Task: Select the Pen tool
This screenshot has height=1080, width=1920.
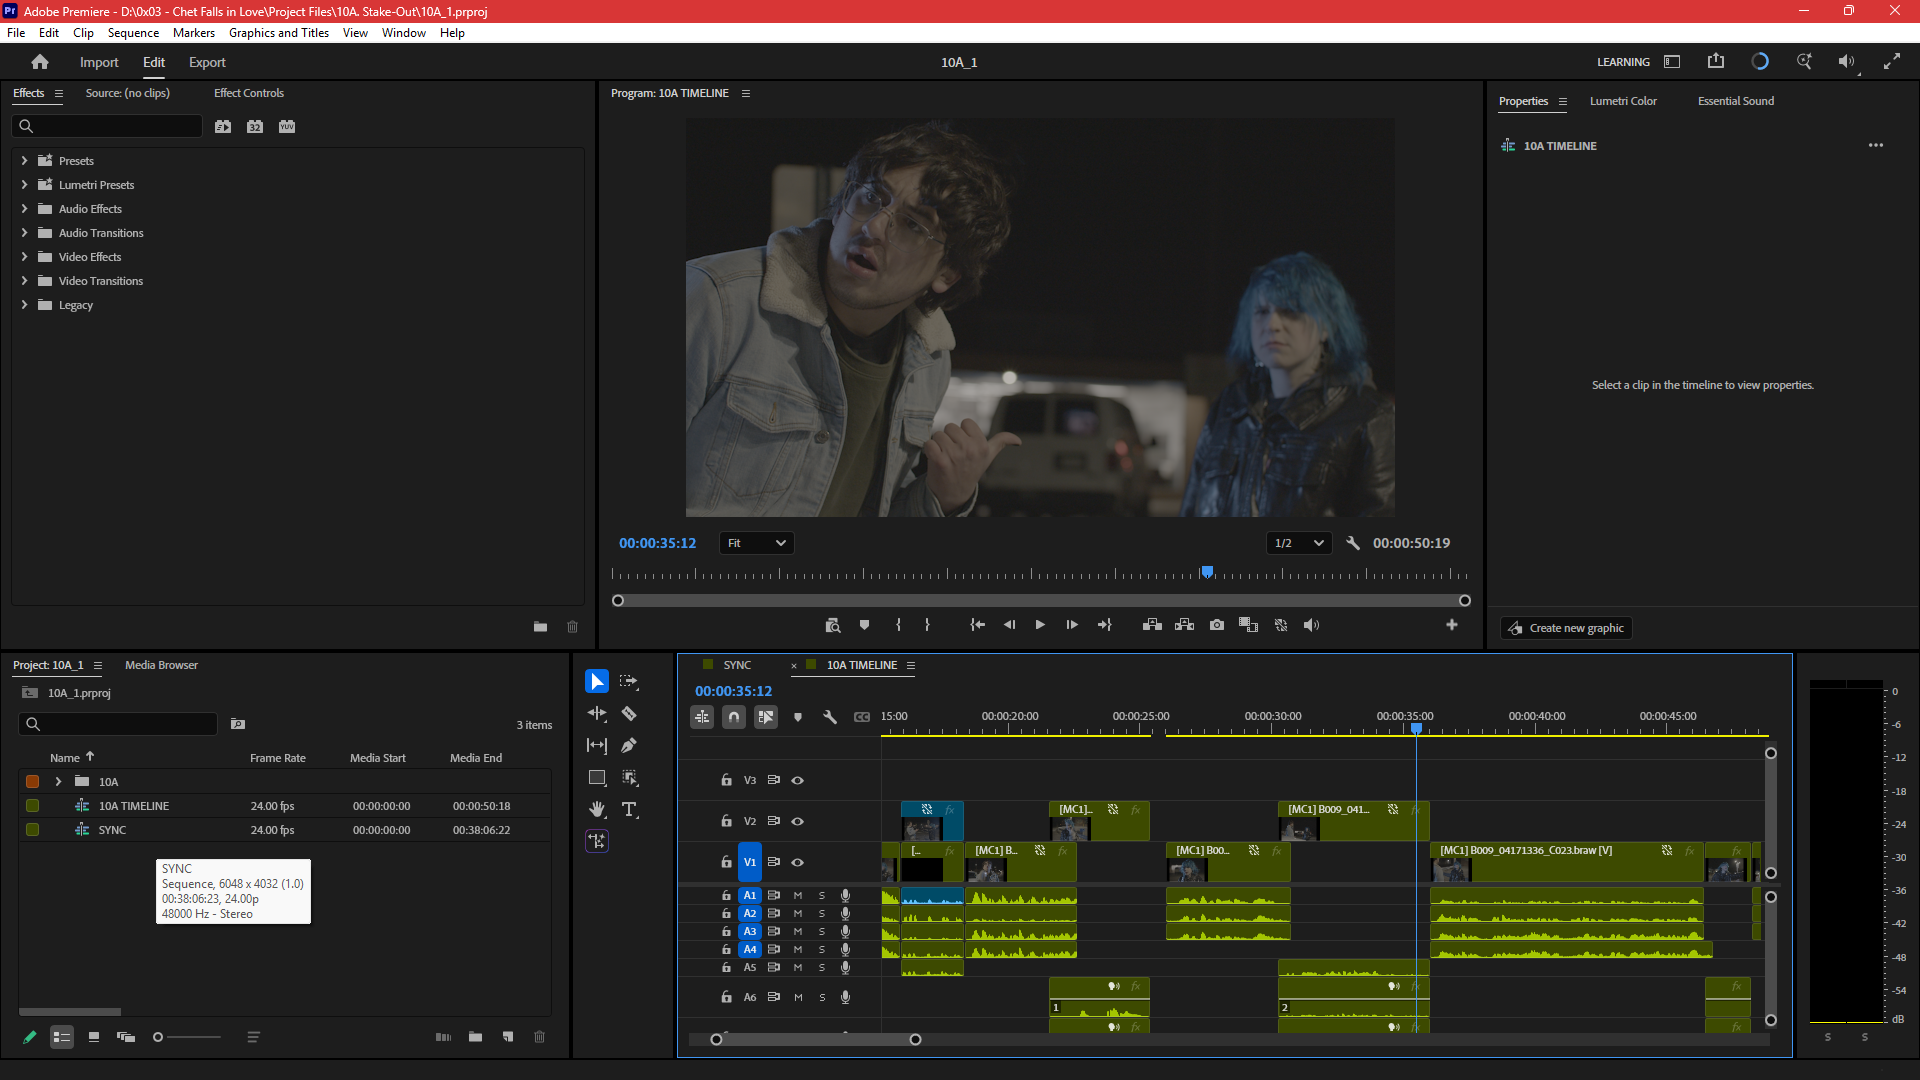Action: click(629, 746)
